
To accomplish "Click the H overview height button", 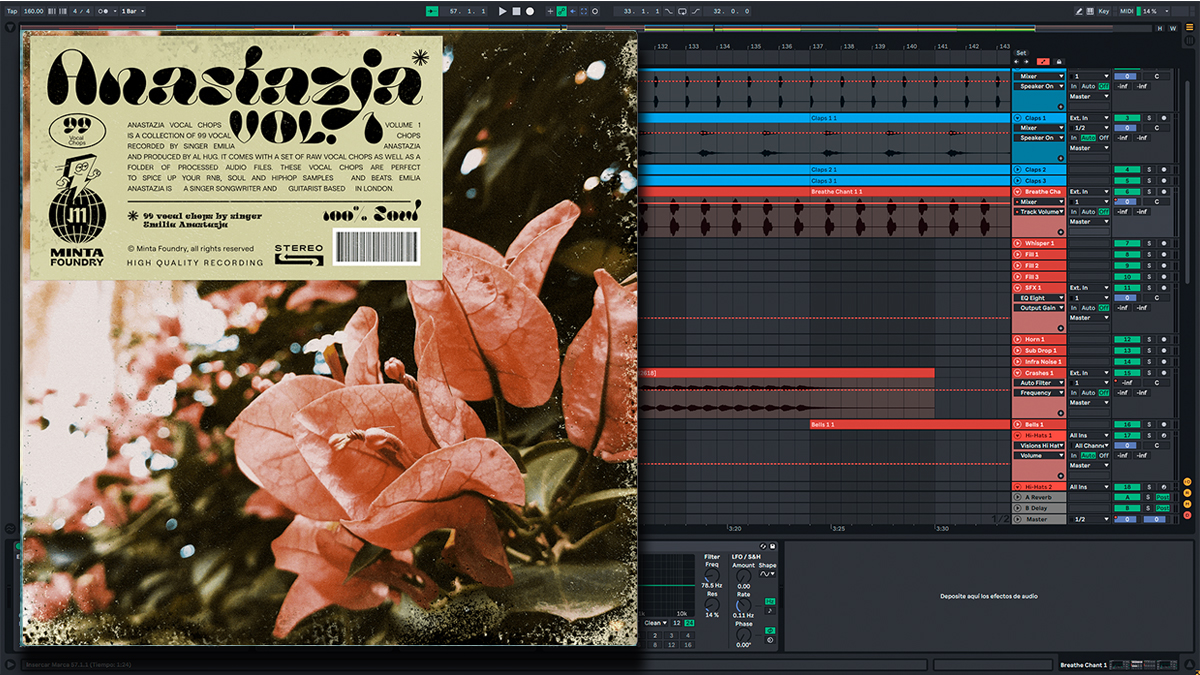I will 1160,28.
